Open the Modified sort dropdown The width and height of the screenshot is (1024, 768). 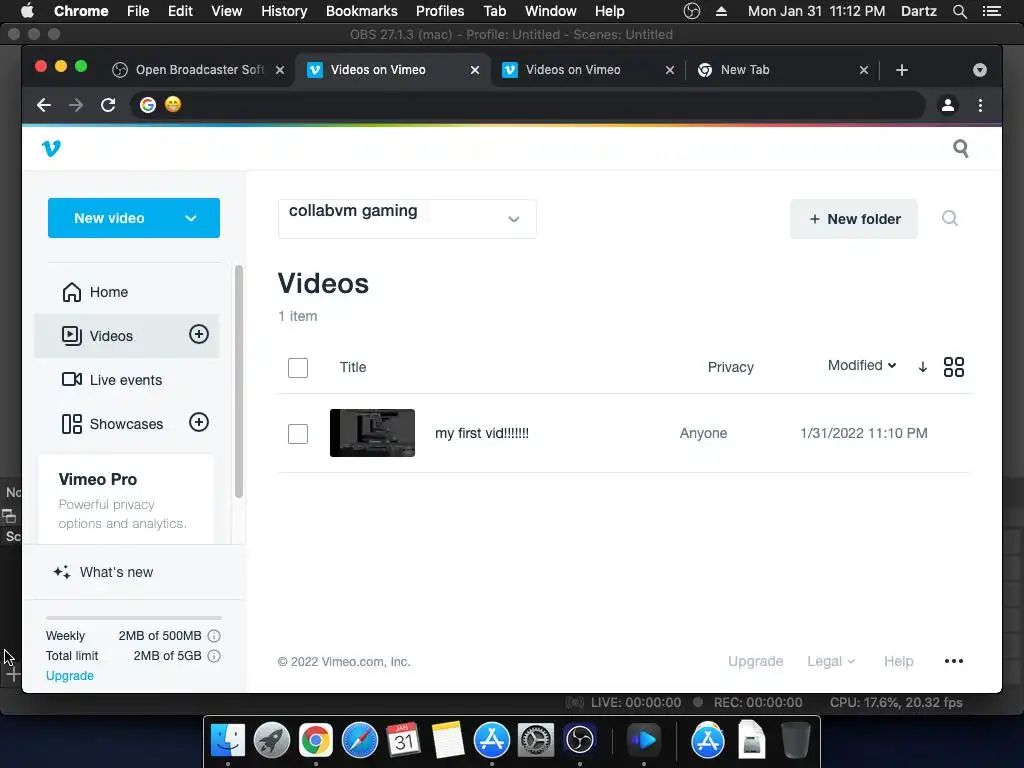pyautogui.click(x=862, y=366)
